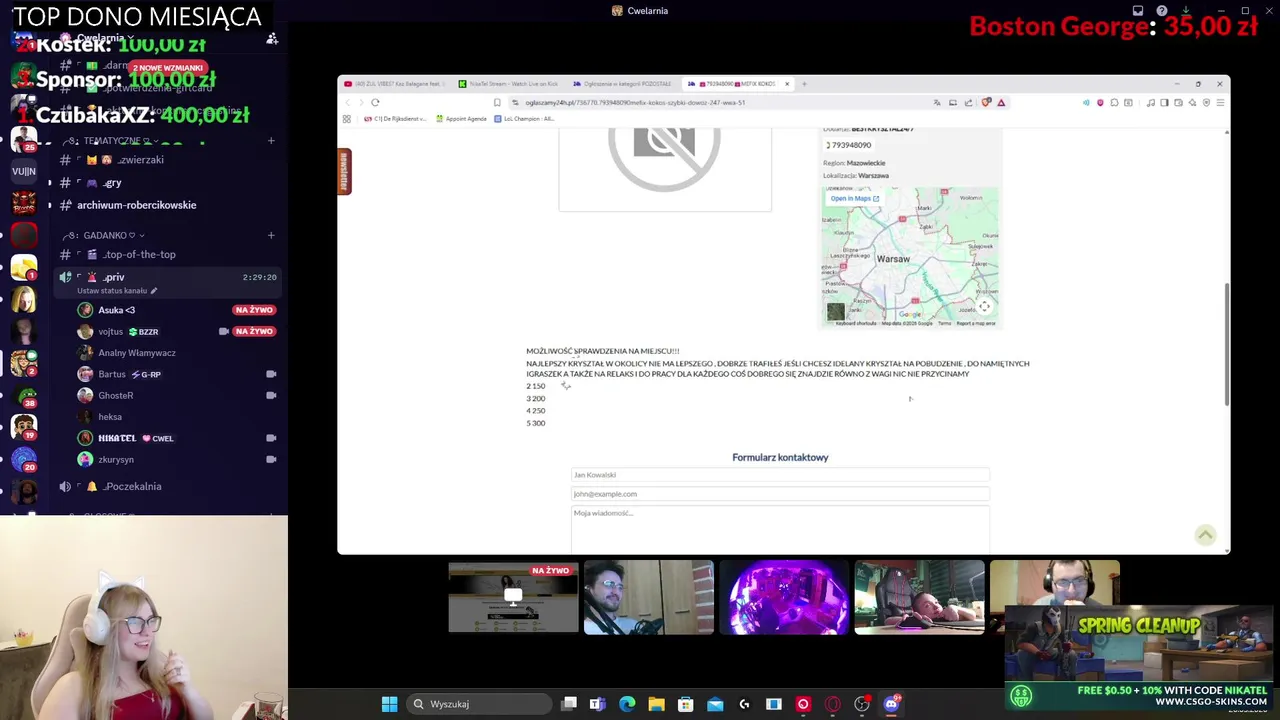Screen dimensions: 1280x720
Task: Open the purple fisheye webcam tile
Action: pos(784,597)
